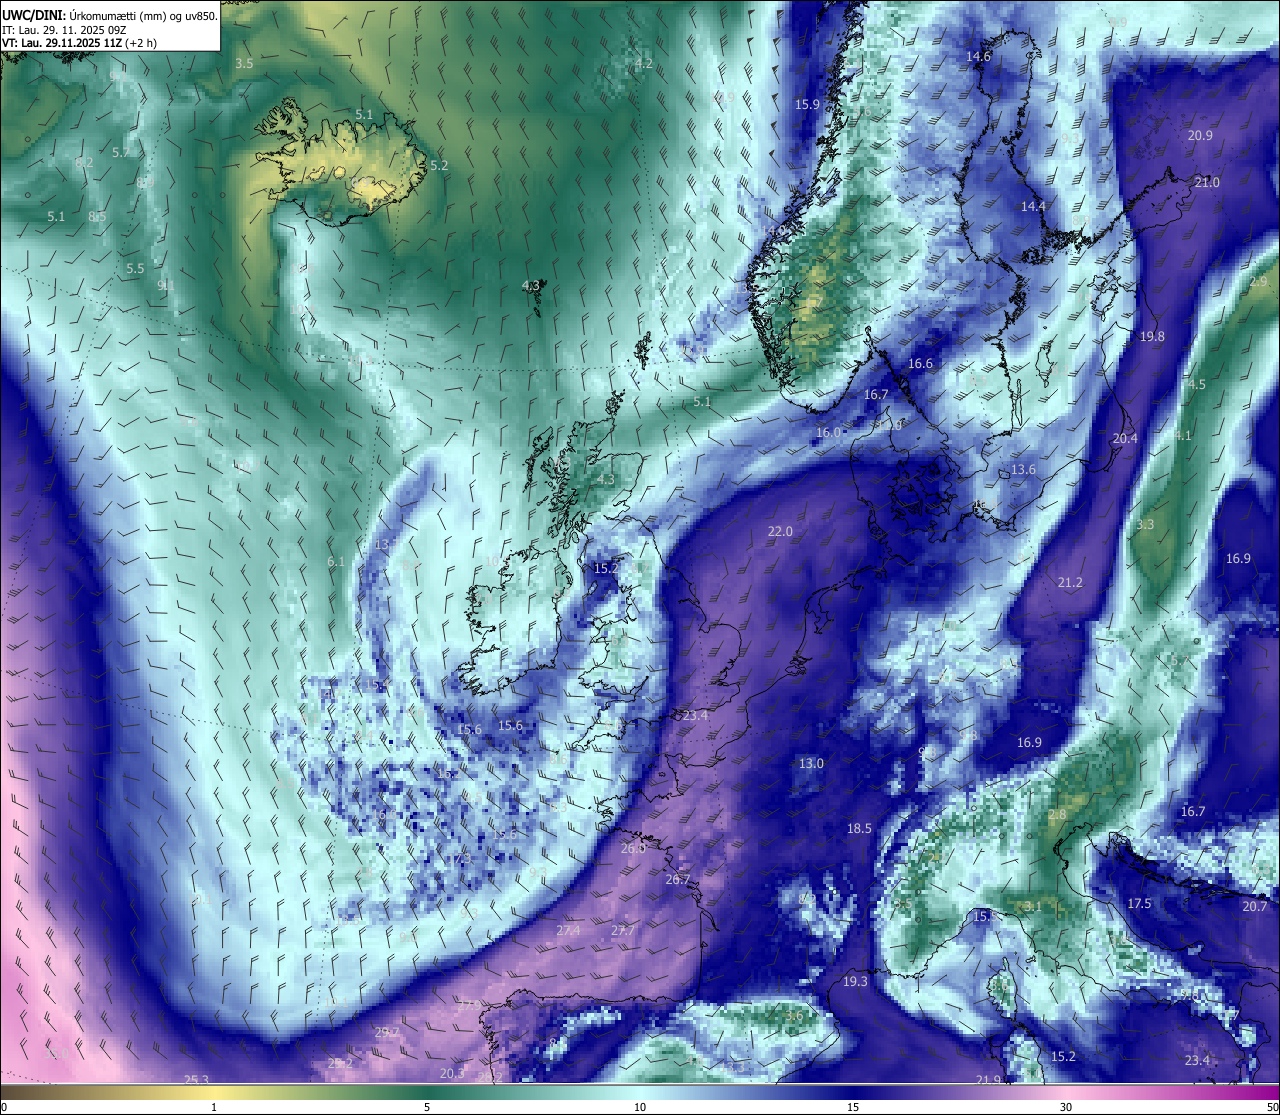1280x1115 pixels.
Task: Click the 19.8 value label on the map
Action: 1152,337
